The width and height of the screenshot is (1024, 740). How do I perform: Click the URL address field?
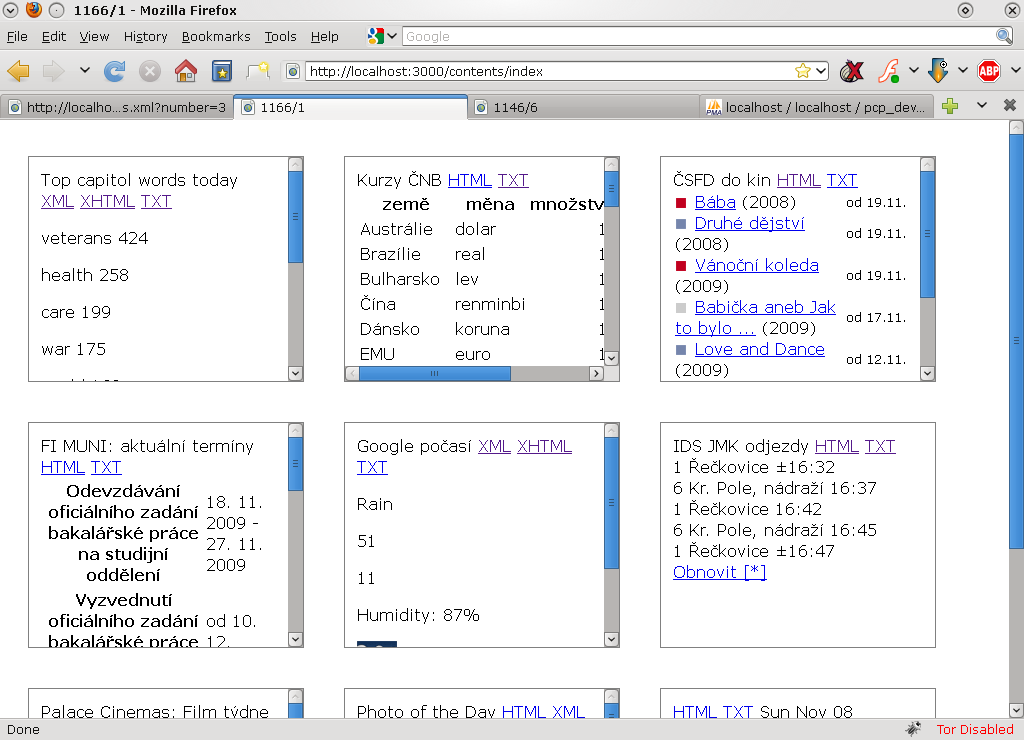click(549, 71)
